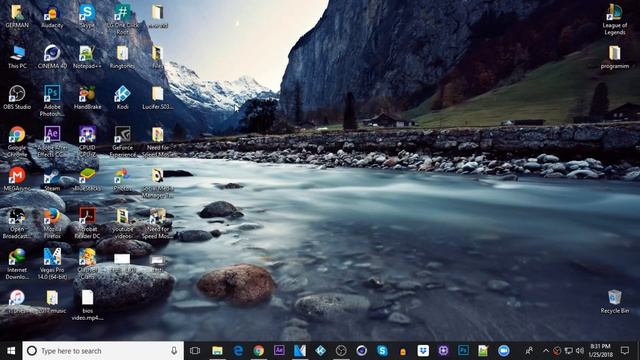The height and width of the screenshot is (360, 640).
Task: Open the 2017 music folder
Action: tap(52, 301)
